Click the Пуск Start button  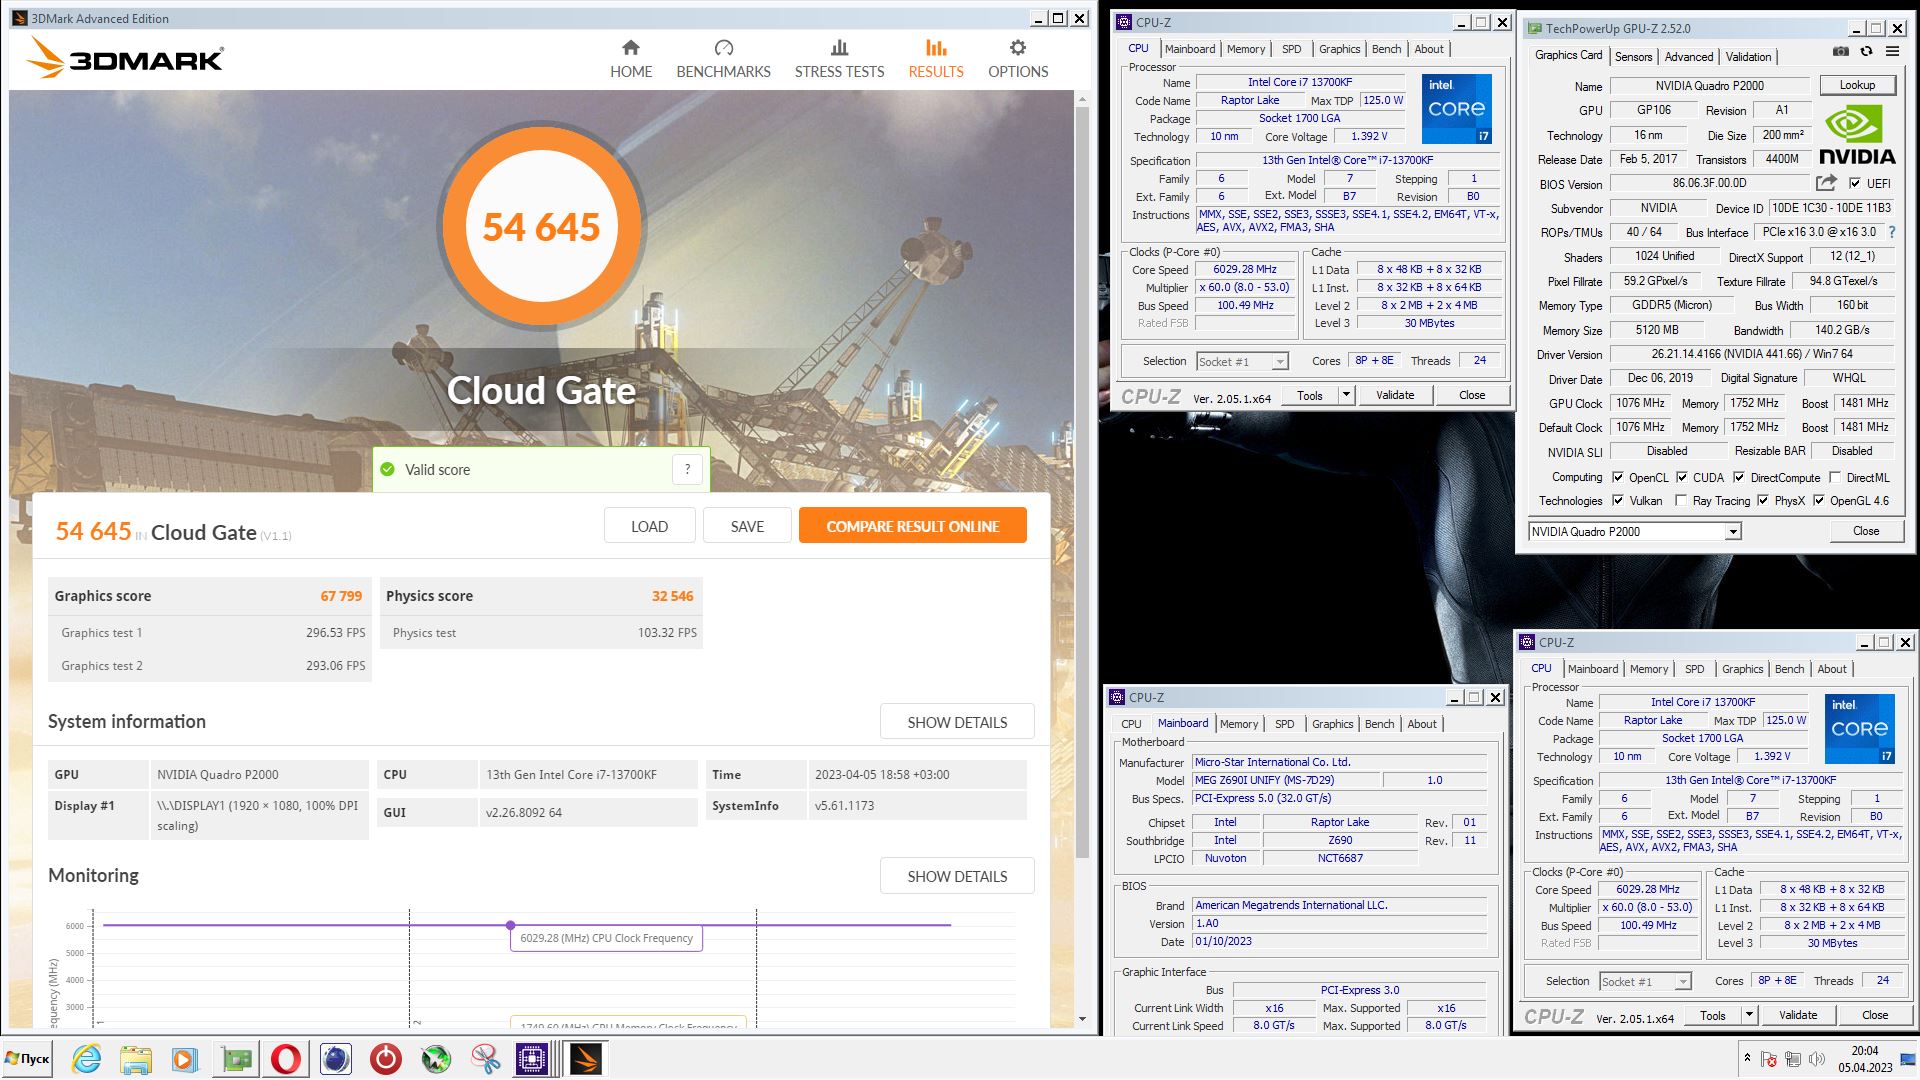pyautogui.click(x=27, y=1059)
